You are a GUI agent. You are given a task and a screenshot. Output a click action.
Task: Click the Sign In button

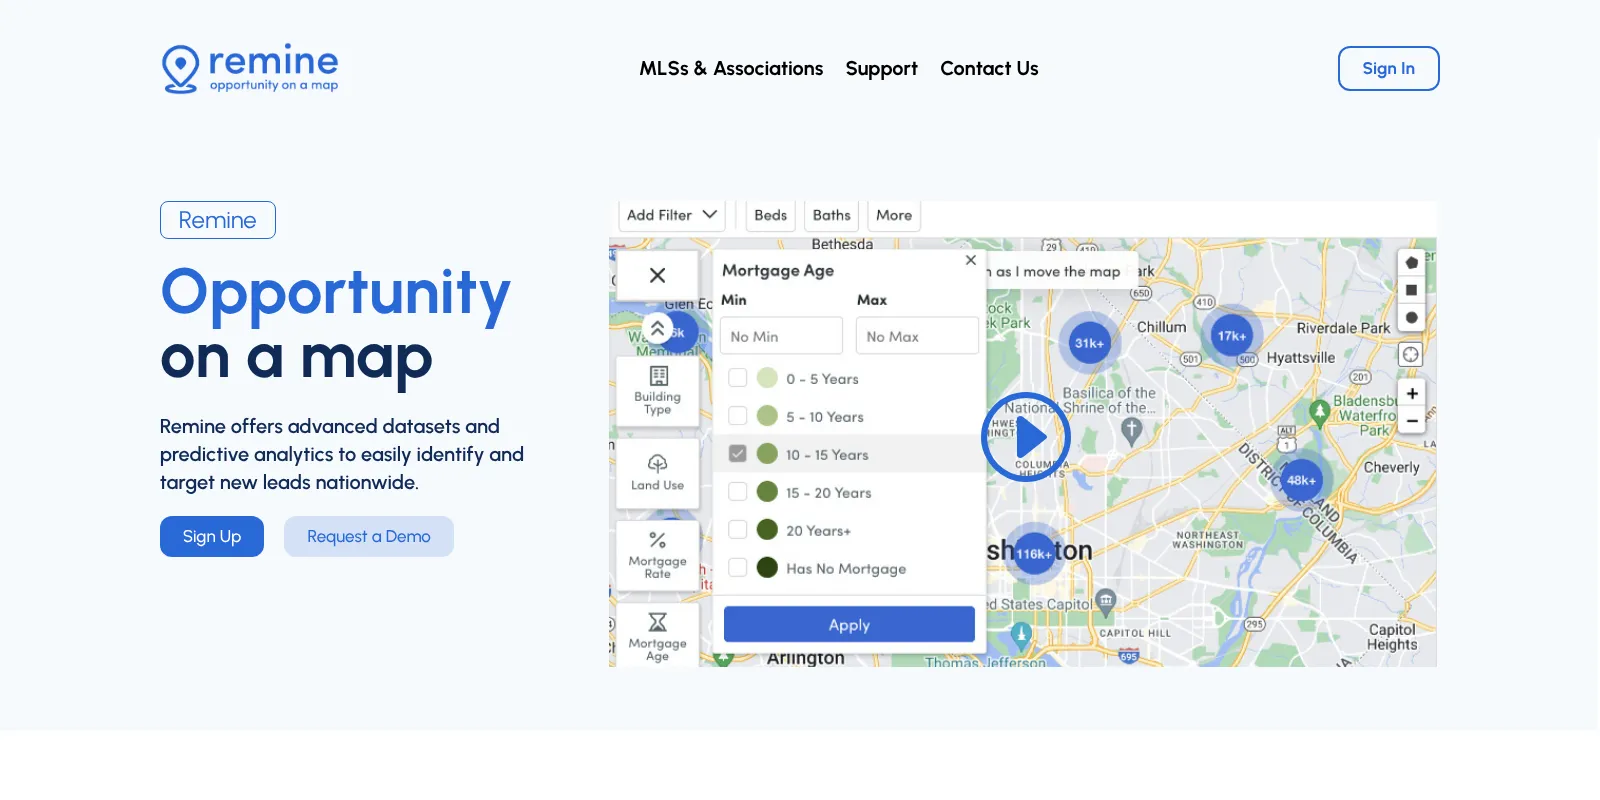(x=1388, y=69)
